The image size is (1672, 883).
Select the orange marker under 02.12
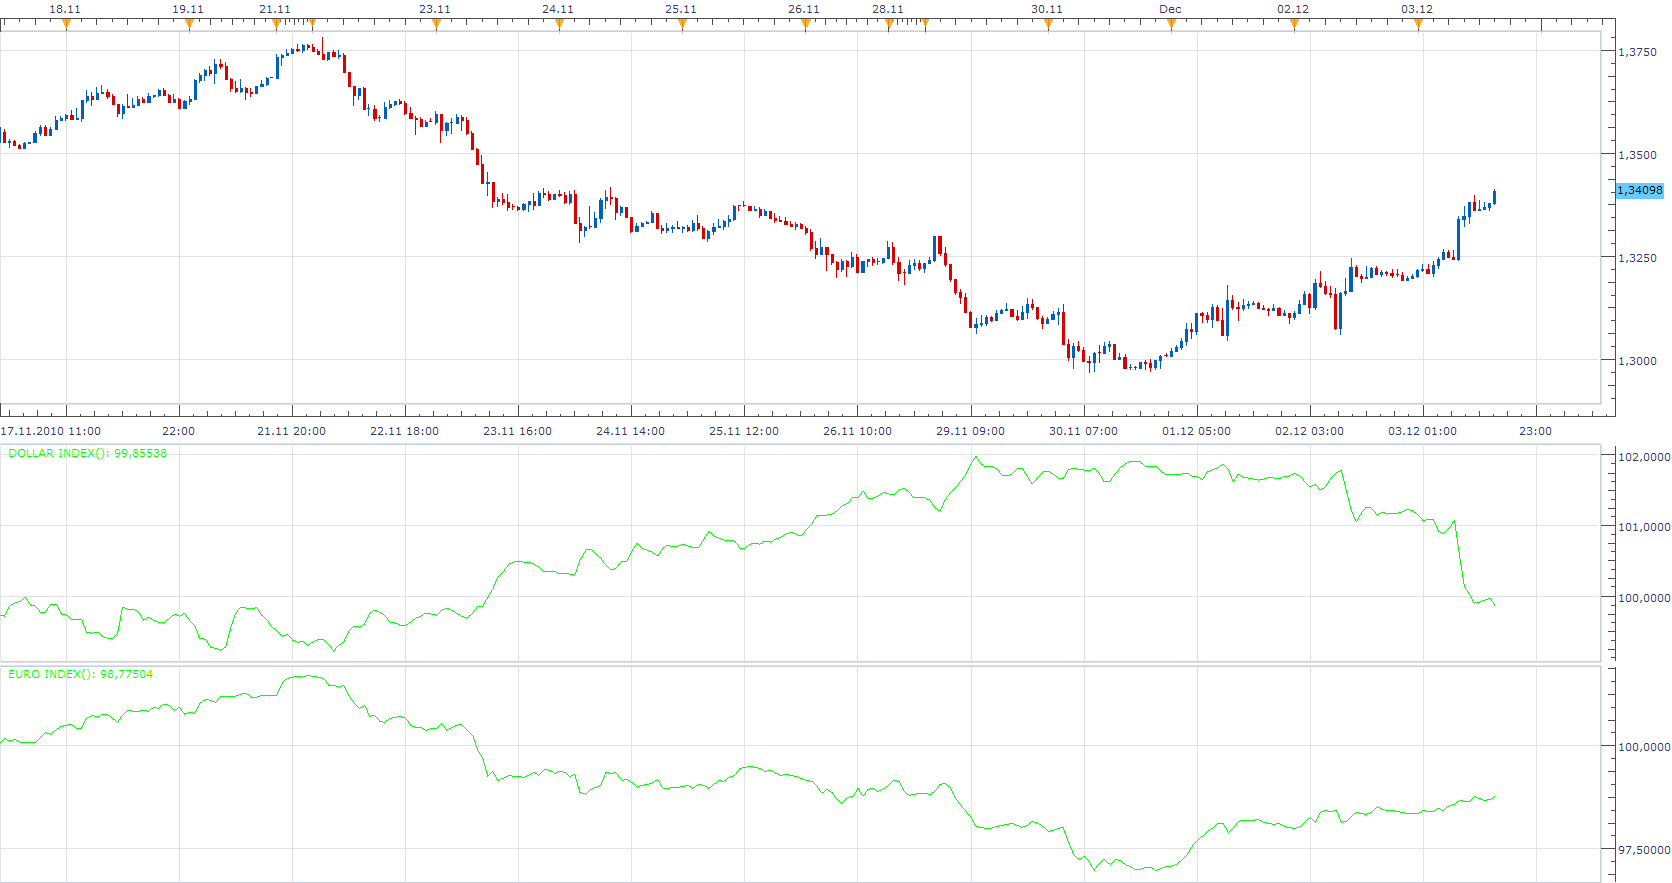coord(1294,25)
